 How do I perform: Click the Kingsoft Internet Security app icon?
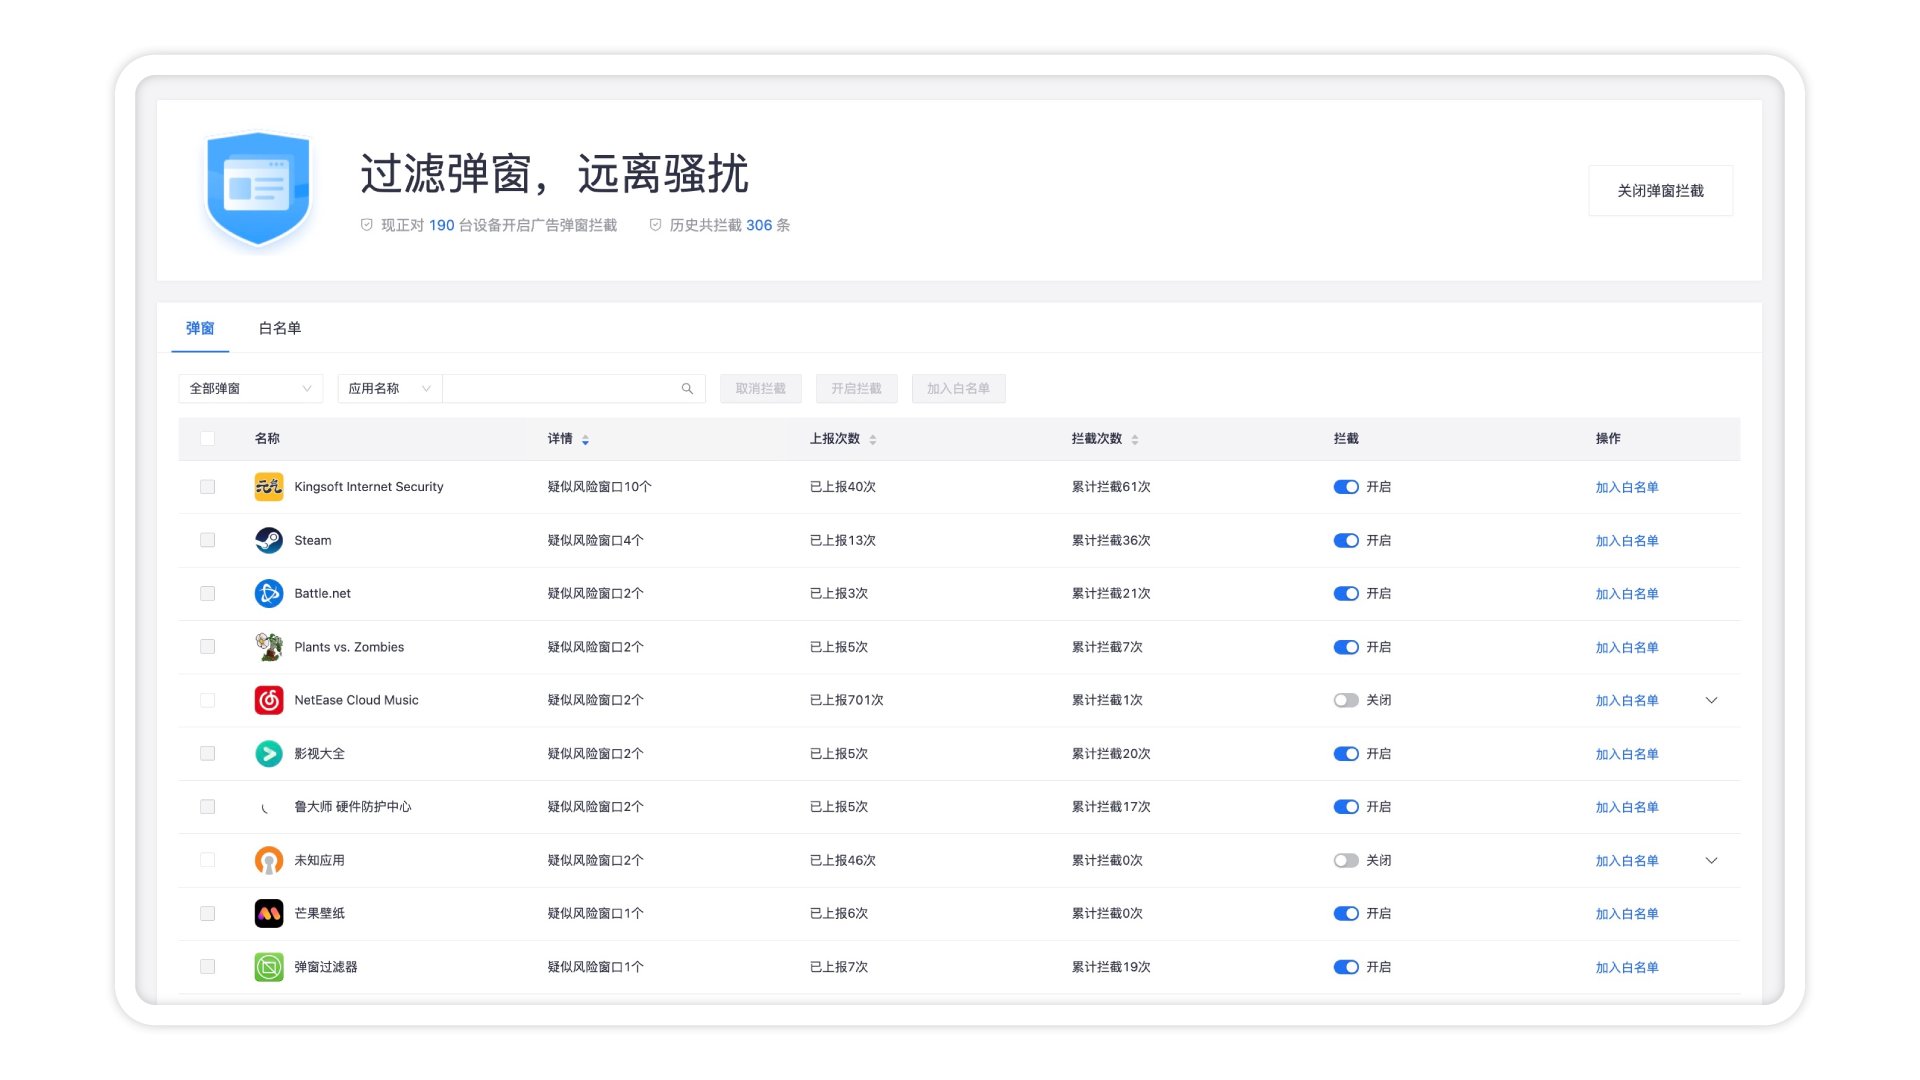pos(268,487)
